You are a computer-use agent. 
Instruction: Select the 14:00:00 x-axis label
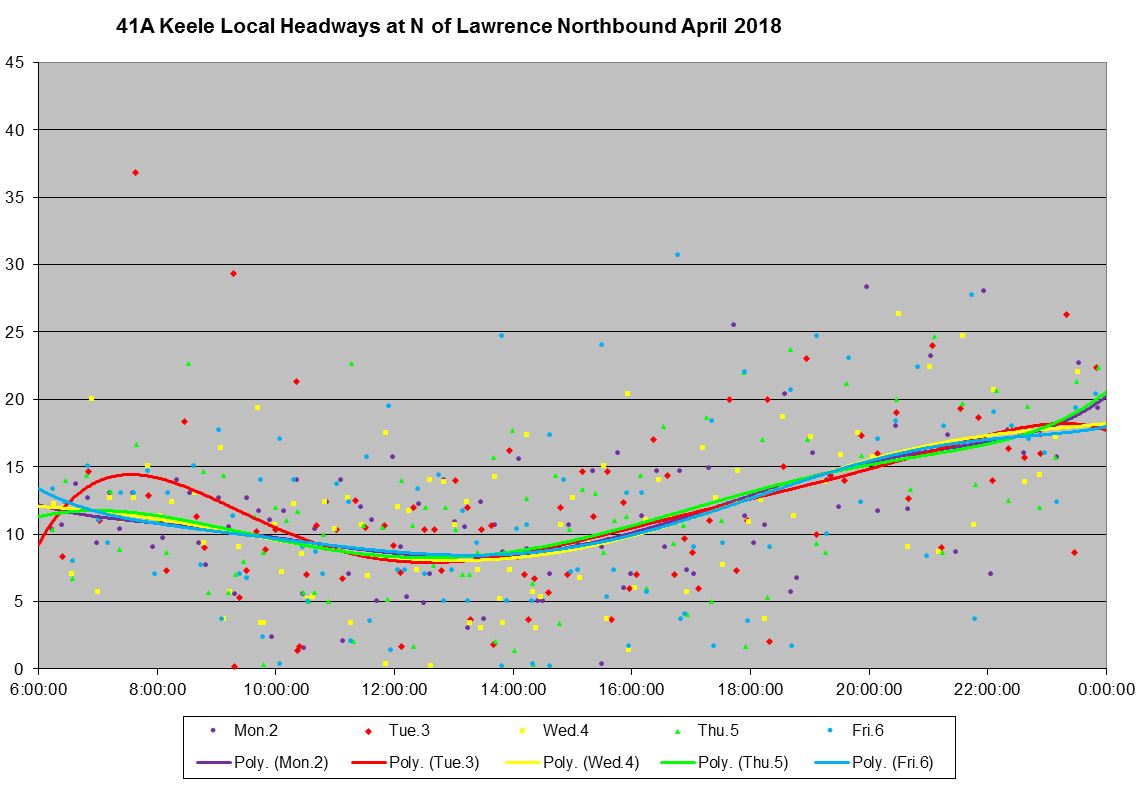(513, 689)
